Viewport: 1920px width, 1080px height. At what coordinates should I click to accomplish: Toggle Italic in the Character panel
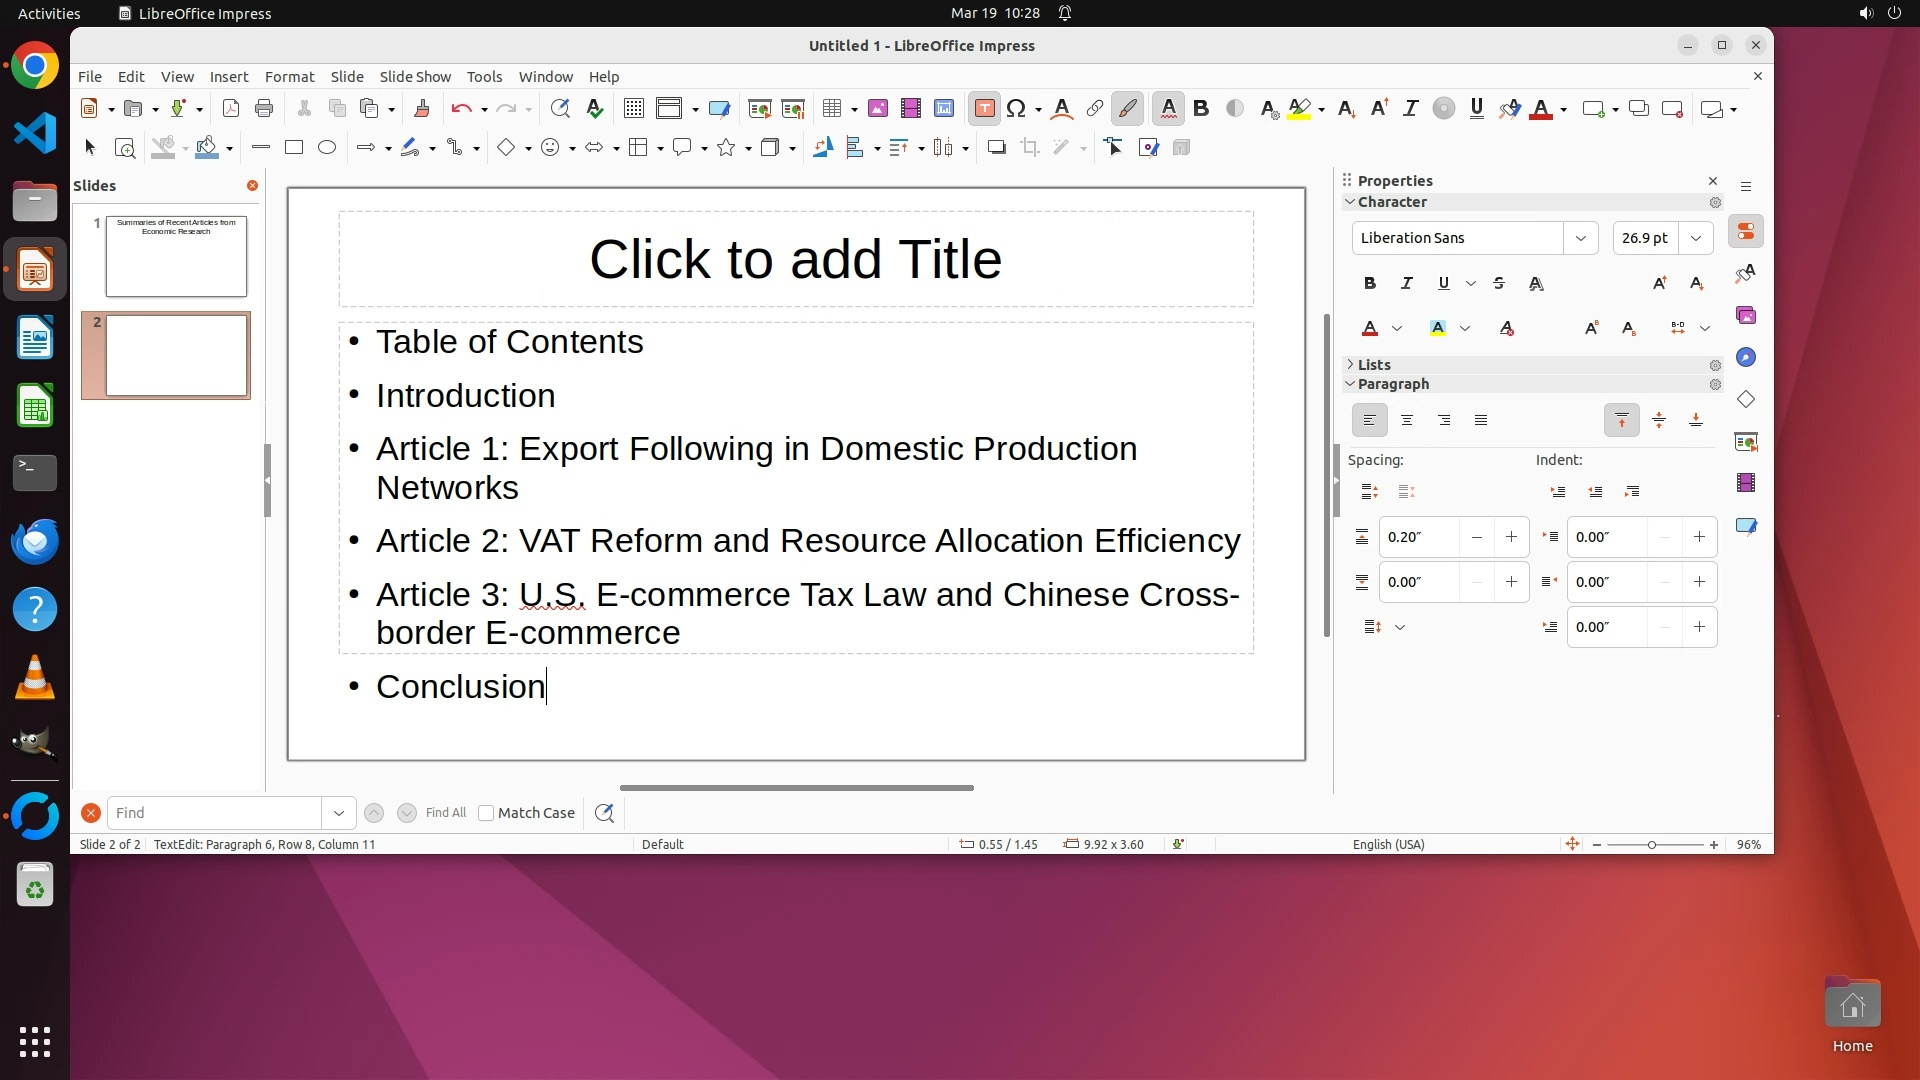(x=1407, y=284)
